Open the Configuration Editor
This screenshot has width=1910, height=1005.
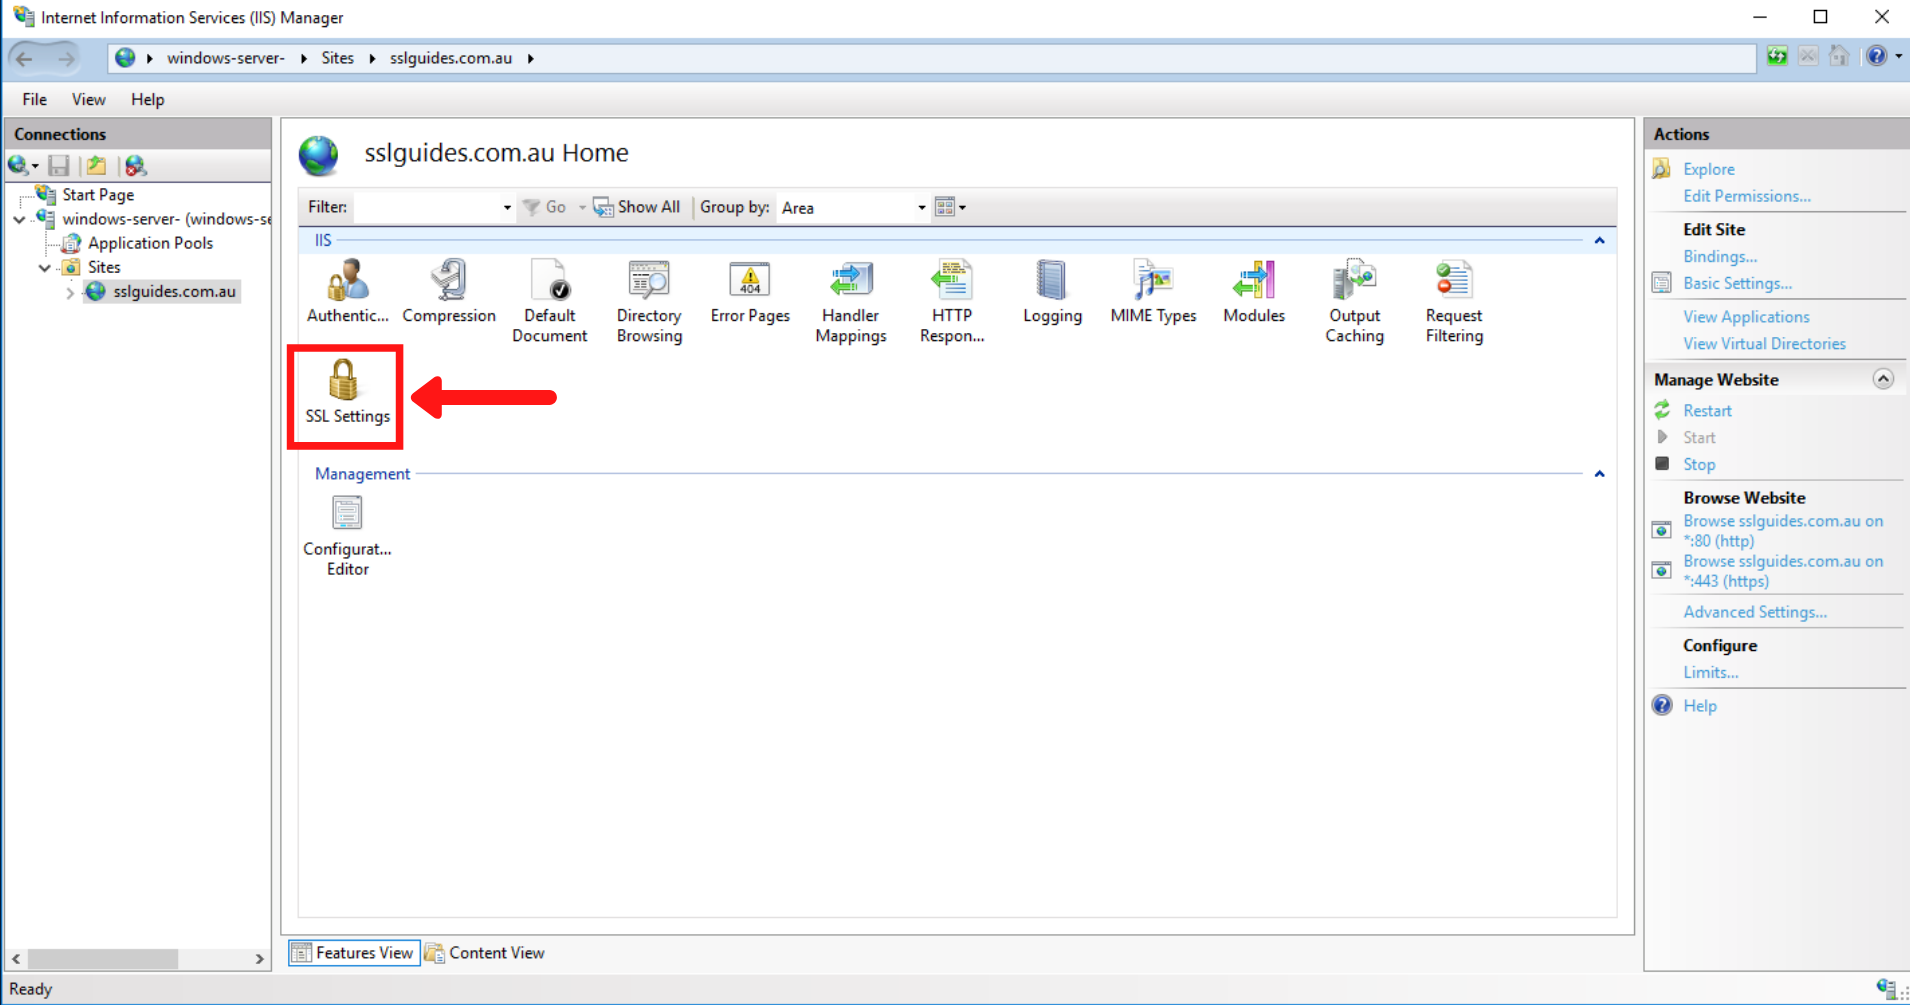(x=347, y=530)
